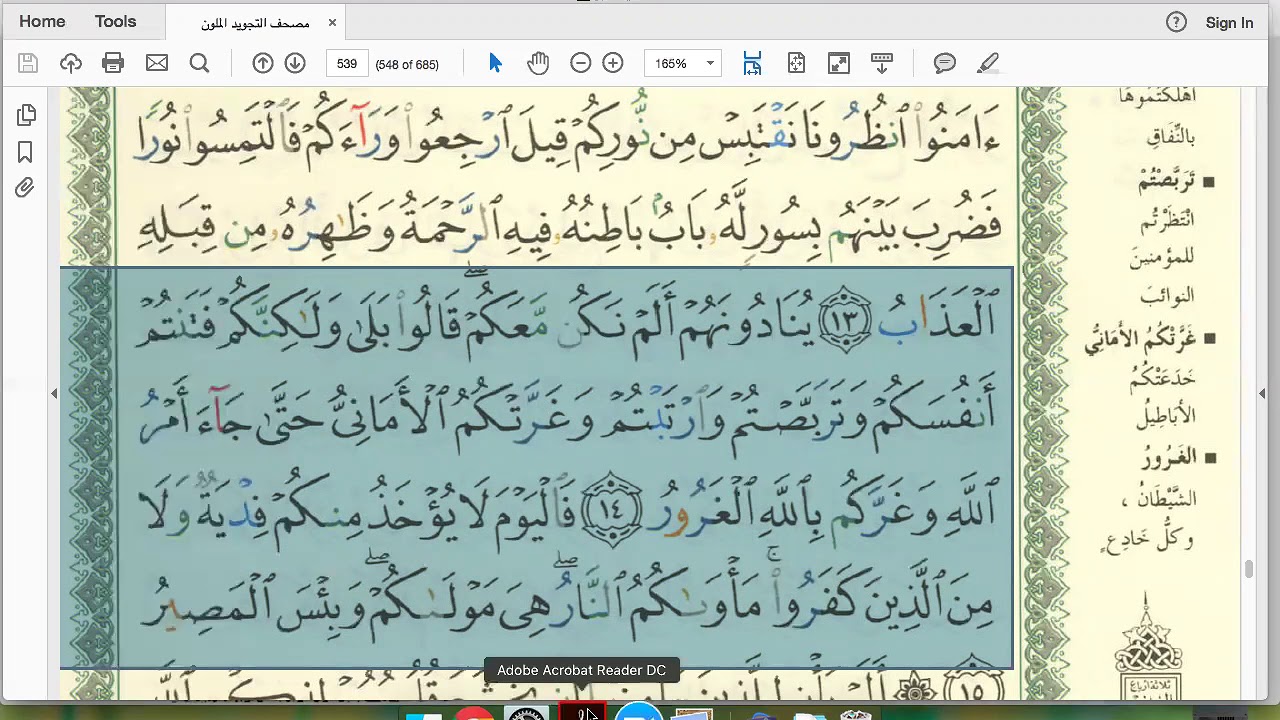
Task: Select the مصحف التجويد الملون document tab
Action: [x=256, y=23]
